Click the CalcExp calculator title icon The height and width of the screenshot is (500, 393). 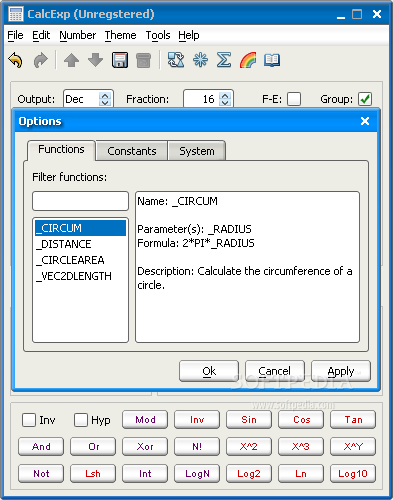(x=16, y=14)
